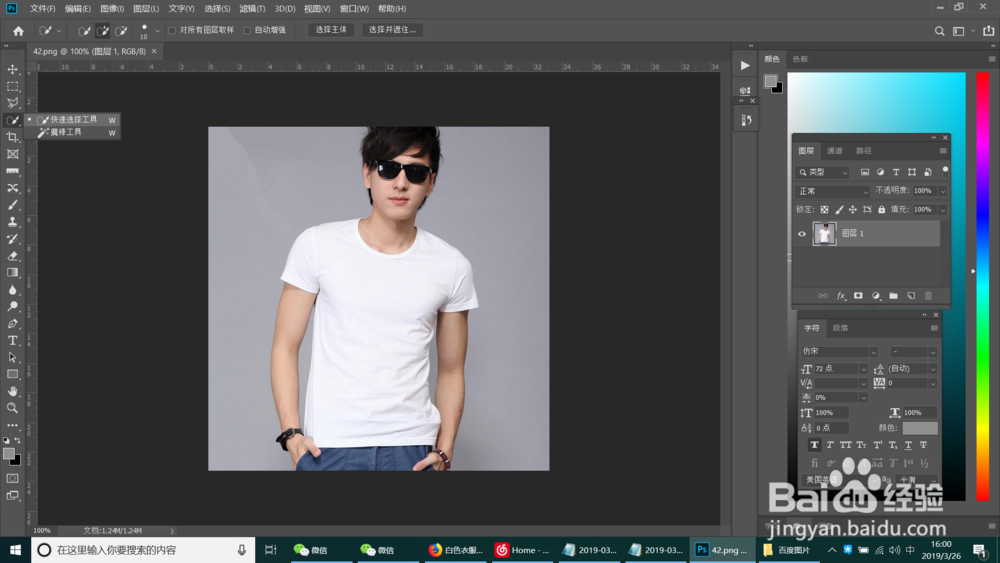Screen dimensions: 1000x563
Task: Click the 选择并遮住... button
Action: [392, 30]
